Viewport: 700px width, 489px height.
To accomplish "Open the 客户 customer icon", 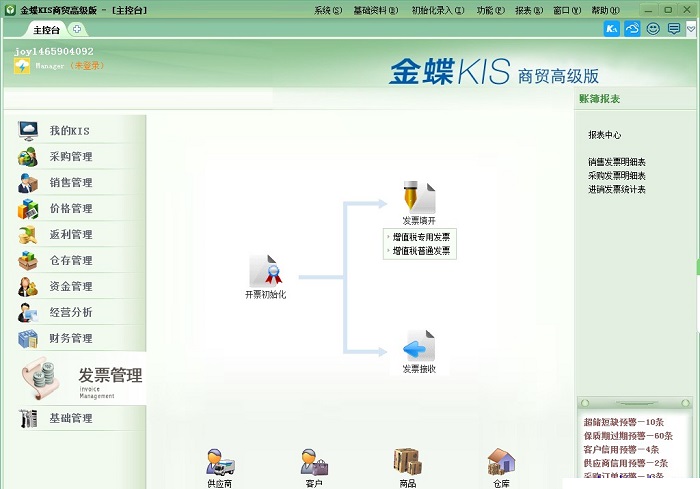I will [x=314, y=462].
